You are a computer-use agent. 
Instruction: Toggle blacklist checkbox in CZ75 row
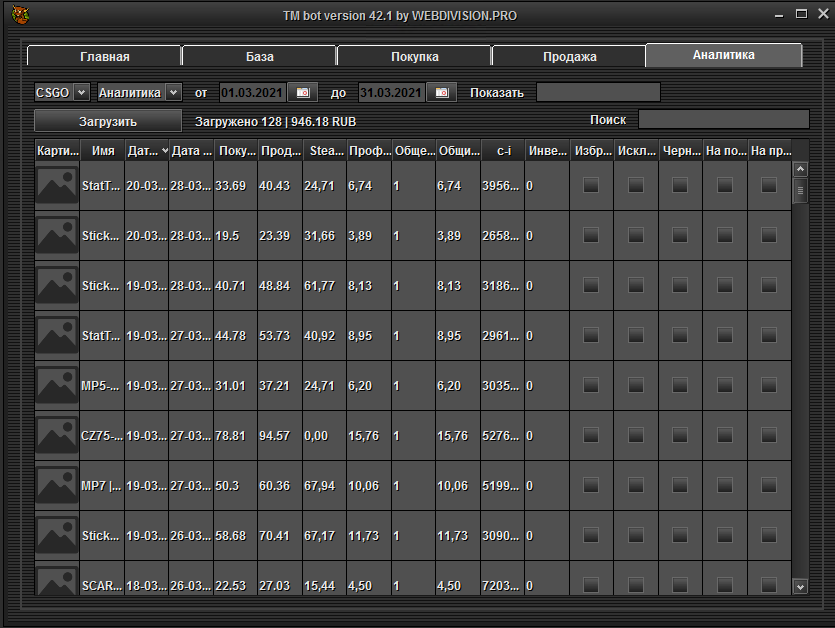(x=680, y=435)
